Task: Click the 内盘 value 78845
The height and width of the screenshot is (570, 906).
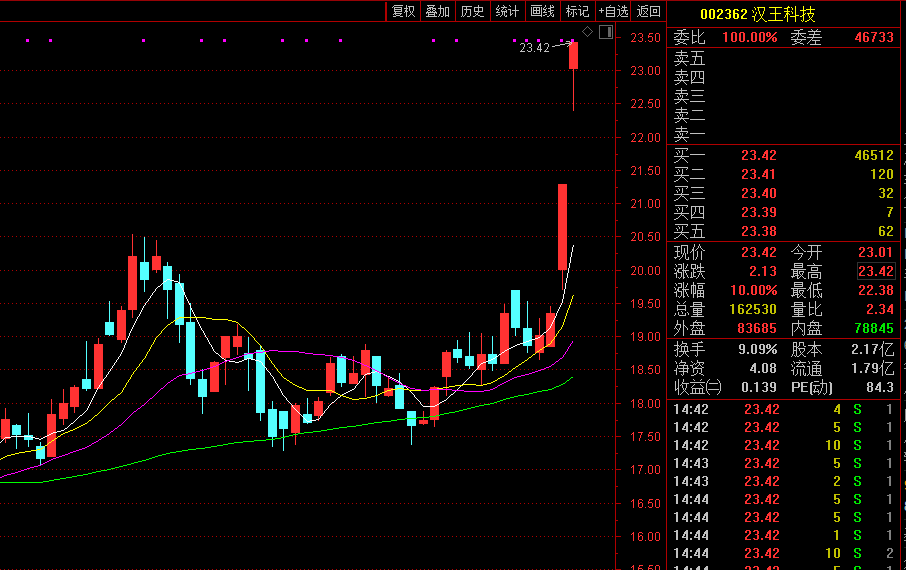Action: [874, 329]
